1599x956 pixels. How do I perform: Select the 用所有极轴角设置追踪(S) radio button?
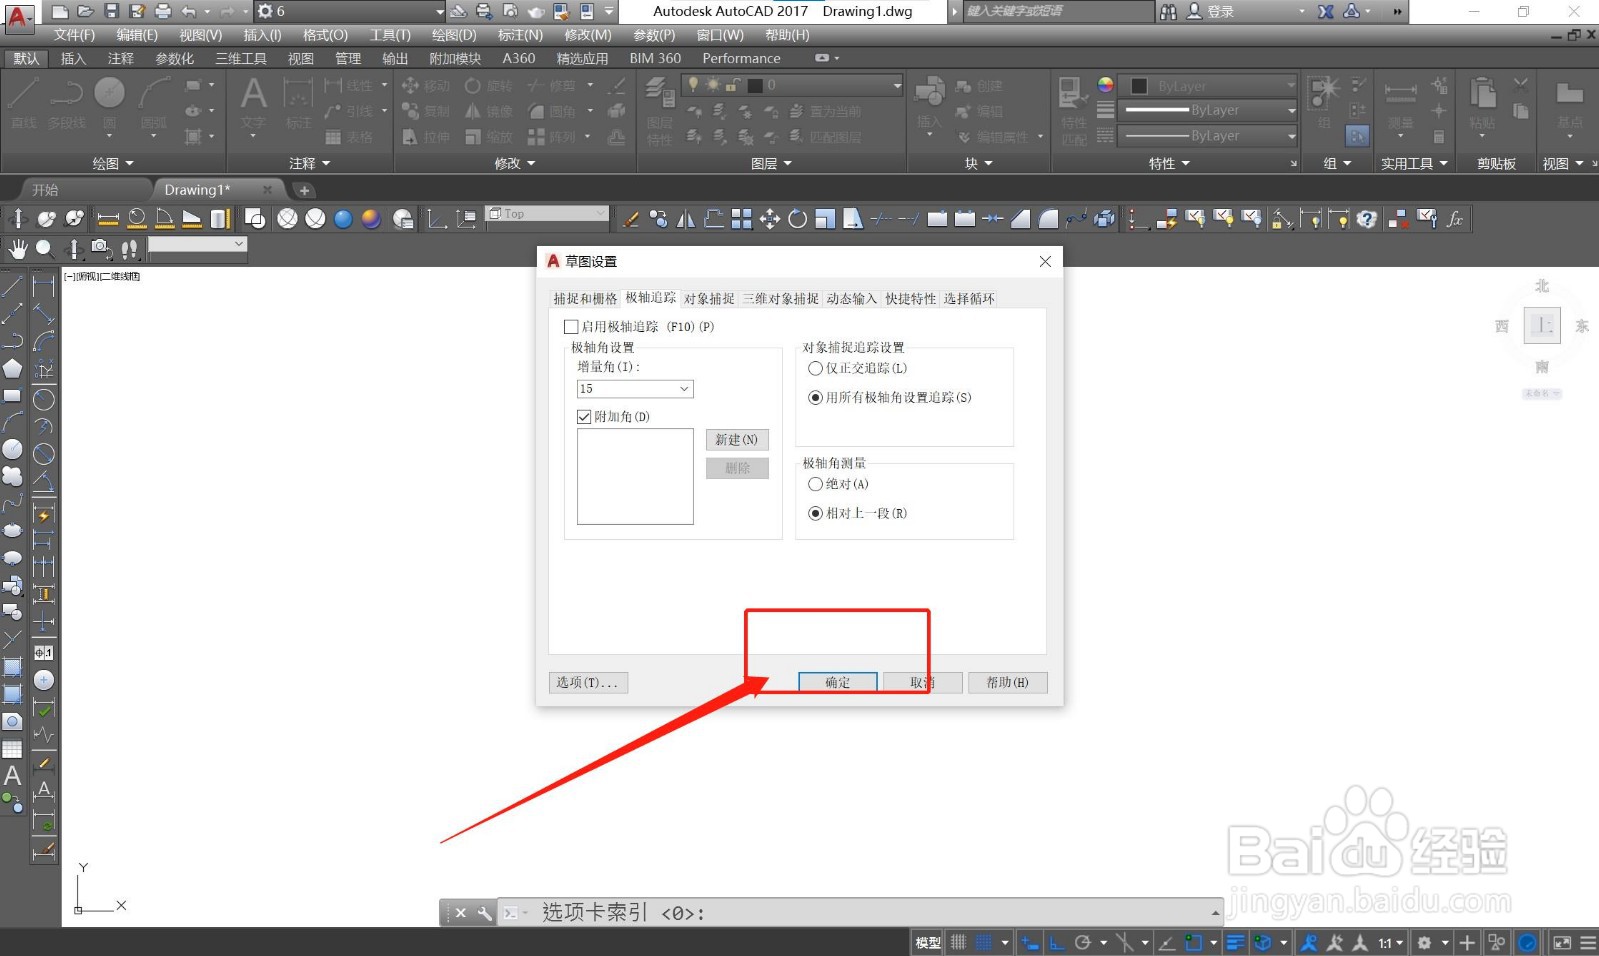click(x=815, y=397)
